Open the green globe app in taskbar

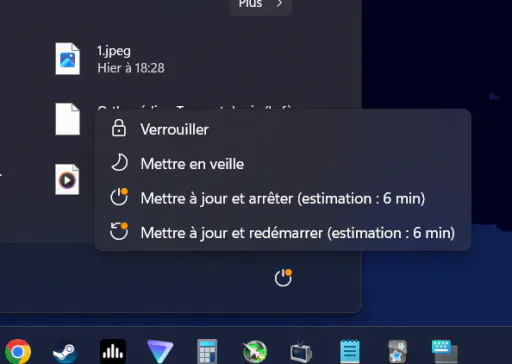click(x=255, y=352)
